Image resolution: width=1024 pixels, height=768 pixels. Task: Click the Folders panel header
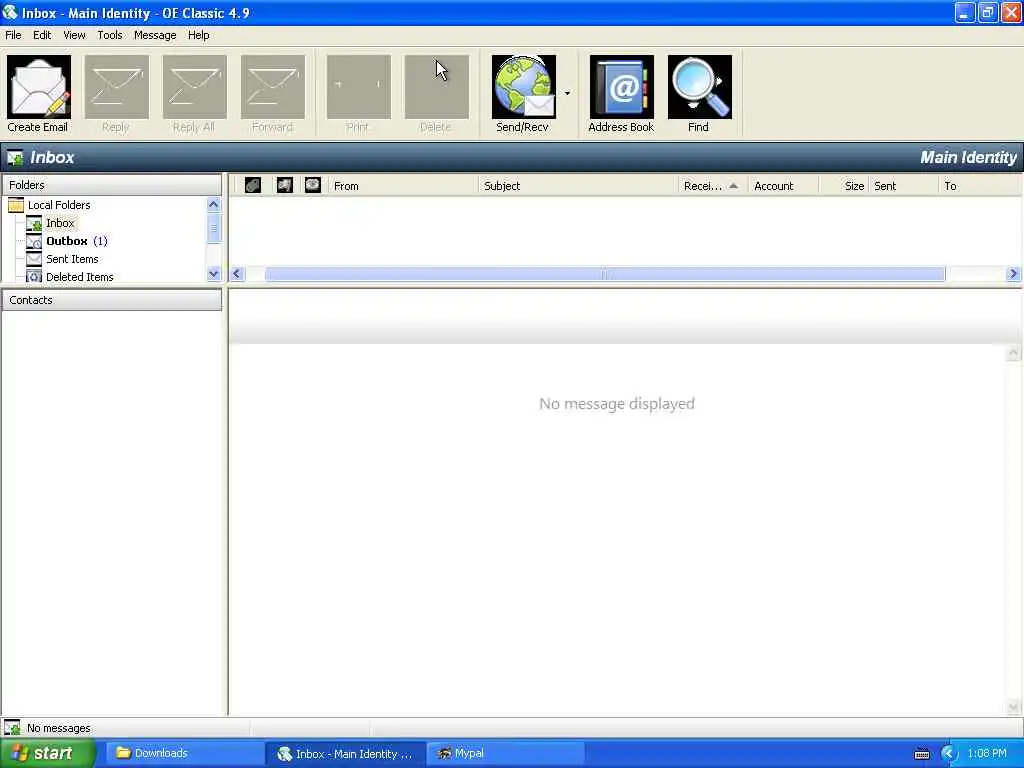pyautogui.click(x=112, y=185)
